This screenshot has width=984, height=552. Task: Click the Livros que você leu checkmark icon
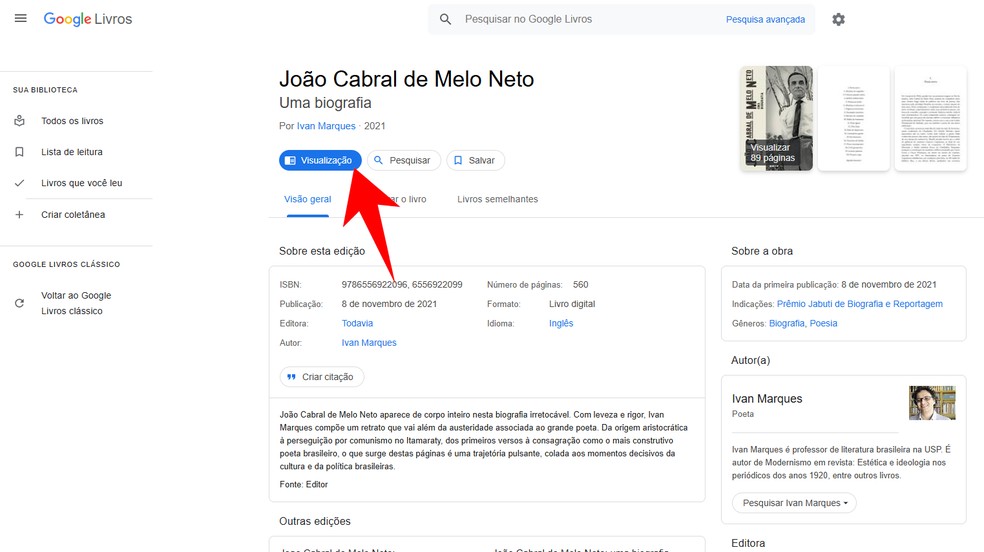tap(19, 183)
